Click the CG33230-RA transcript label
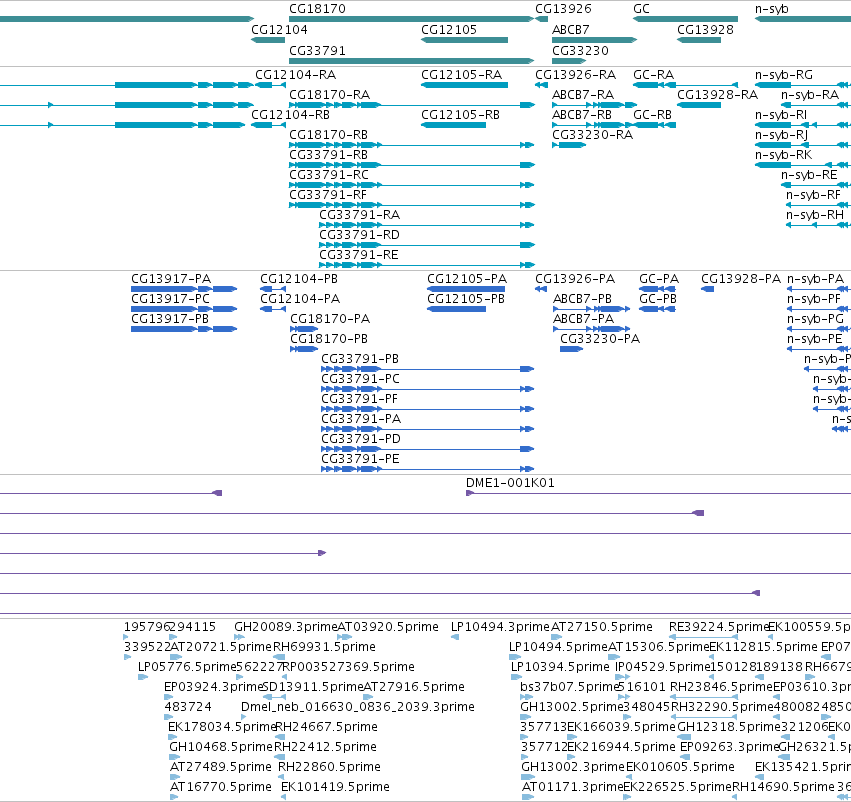The height and width of the screenshot is (802, 851). [x=592, y=135]
